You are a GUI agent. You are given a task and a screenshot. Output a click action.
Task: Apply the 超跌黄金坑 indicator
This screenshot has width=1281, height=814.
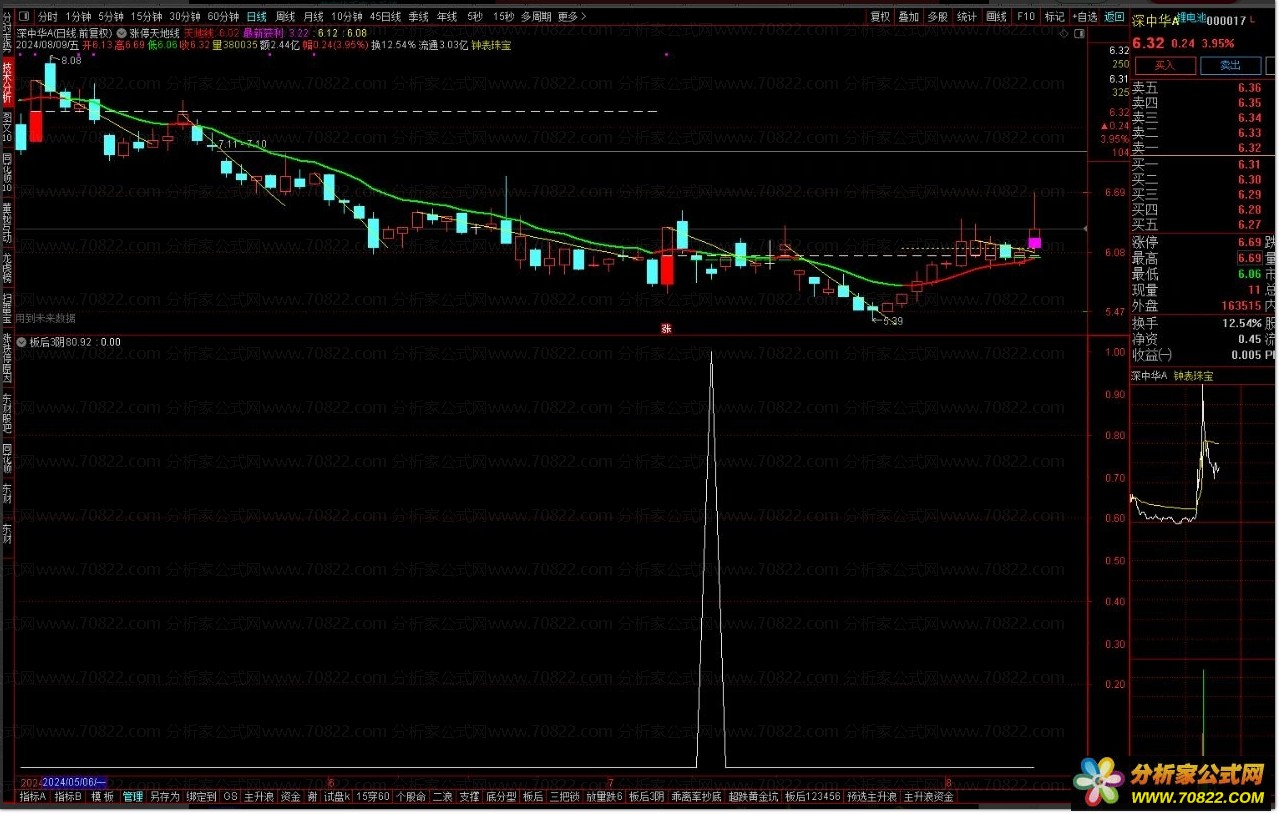[753, 797]
